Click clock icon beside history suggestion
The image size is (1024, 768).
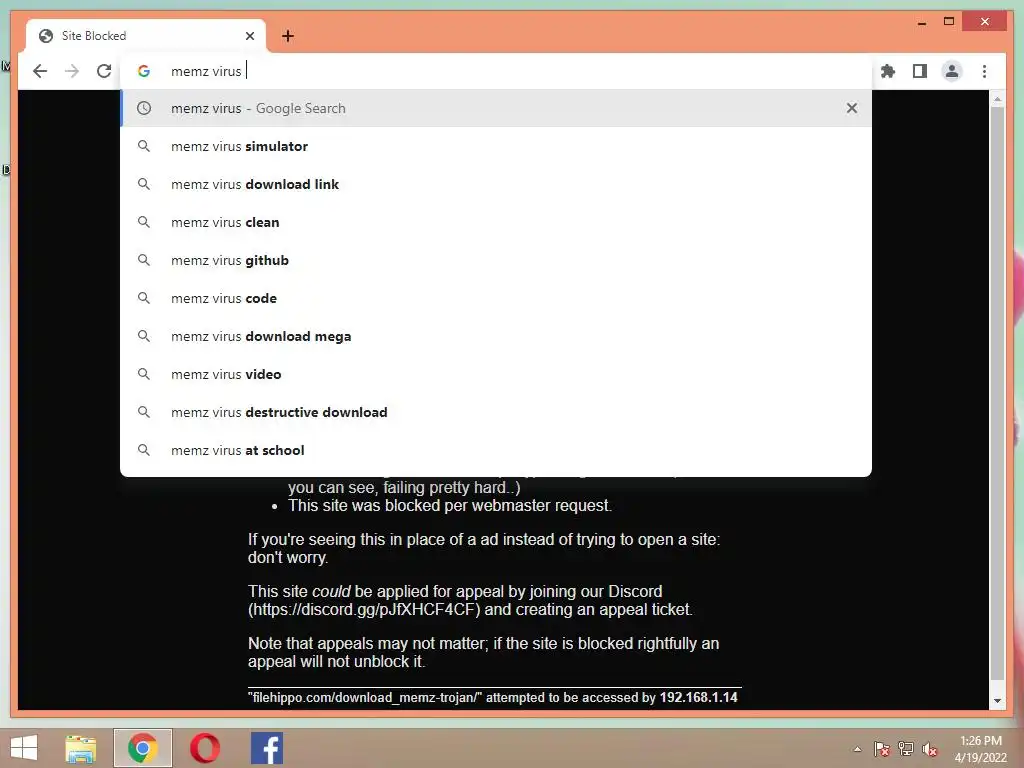coord(144,108)
